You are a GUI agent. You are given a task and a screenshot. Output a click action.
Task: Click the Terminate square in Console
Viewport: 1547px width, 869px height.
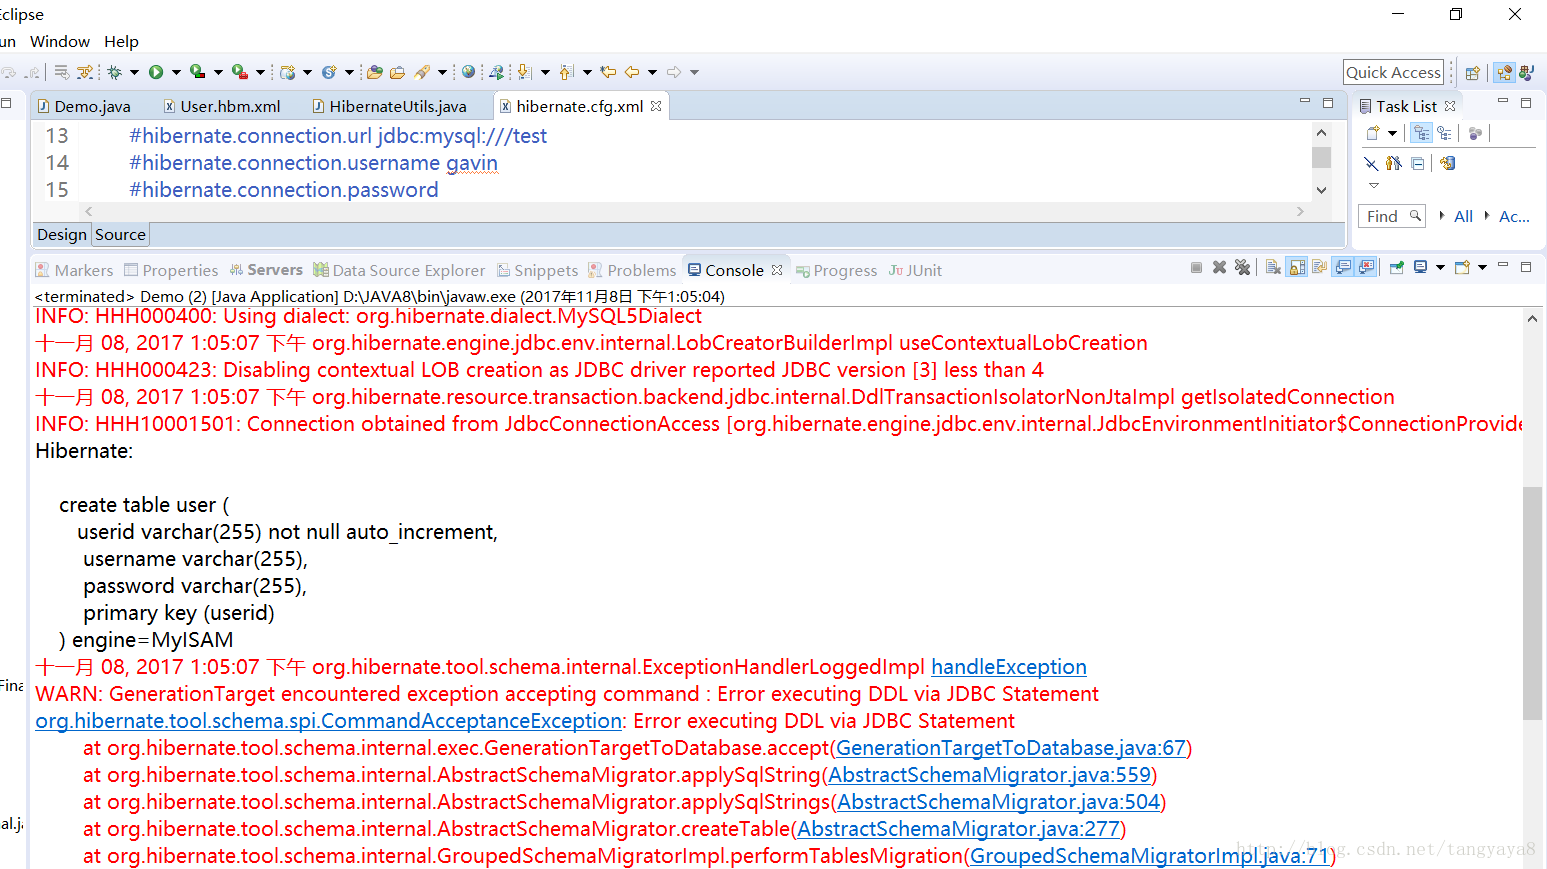coord(1196,267)
